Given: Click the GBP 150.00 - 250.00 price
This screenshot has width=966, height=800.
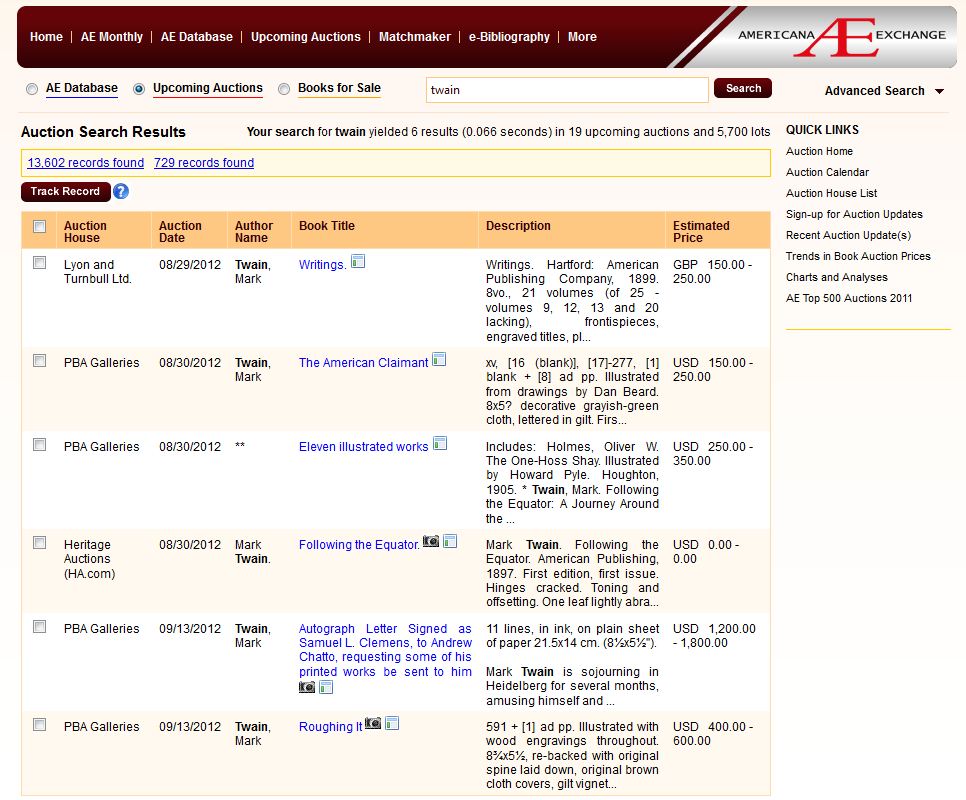Looking at the screenshot, I should pos(712,272).
